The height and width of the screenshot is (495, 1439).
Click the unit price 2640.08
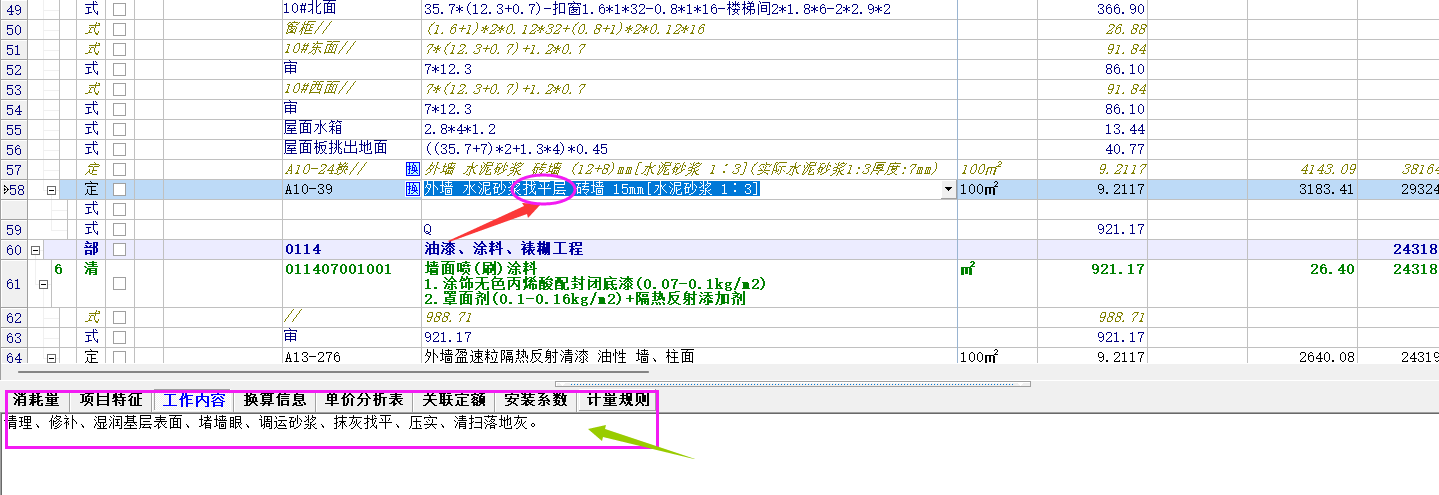click(x=1325, y=357)
